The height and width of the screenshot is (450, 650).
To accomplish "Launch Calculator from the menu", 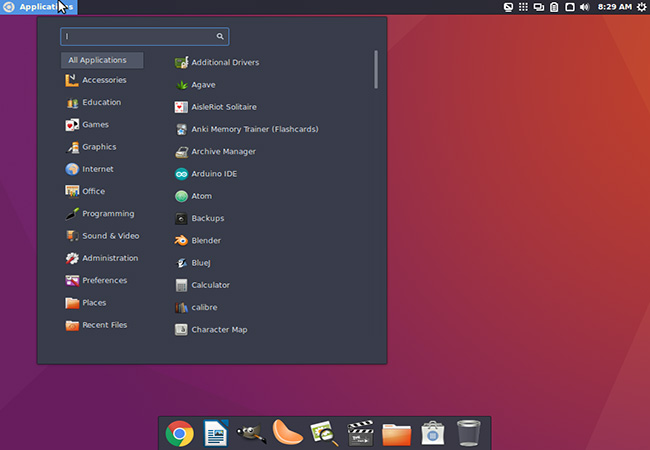I will [210, 285].
